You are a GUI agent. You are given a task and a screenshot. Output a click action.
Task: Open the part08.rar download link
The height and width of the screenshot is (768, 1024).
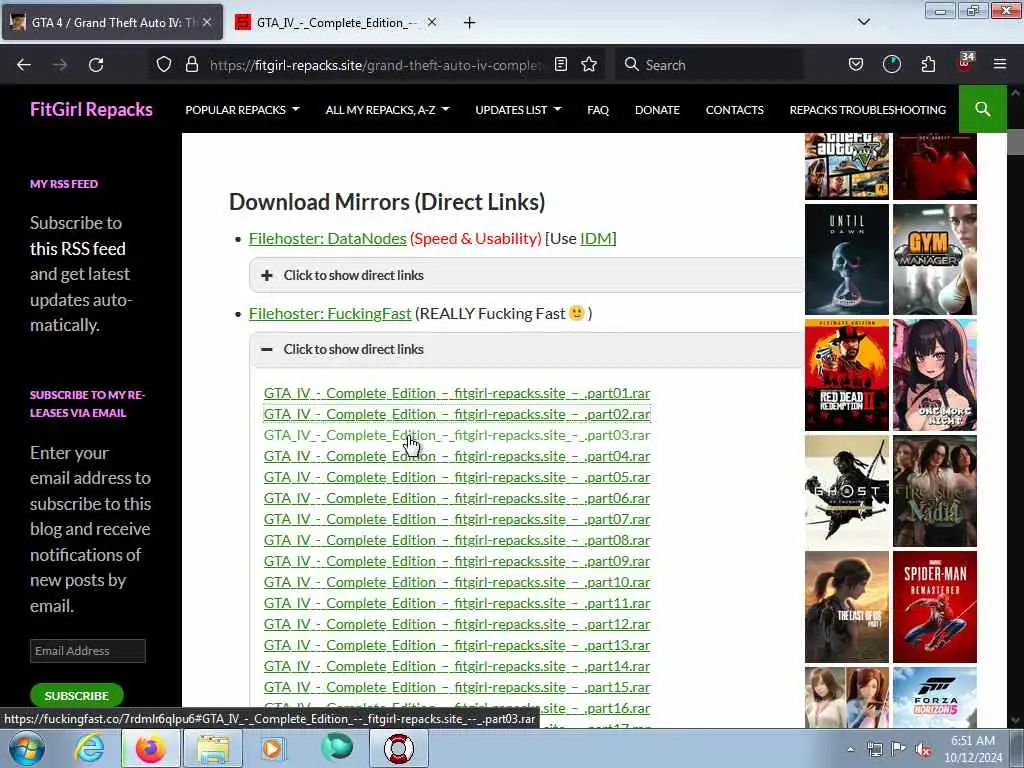456,540
